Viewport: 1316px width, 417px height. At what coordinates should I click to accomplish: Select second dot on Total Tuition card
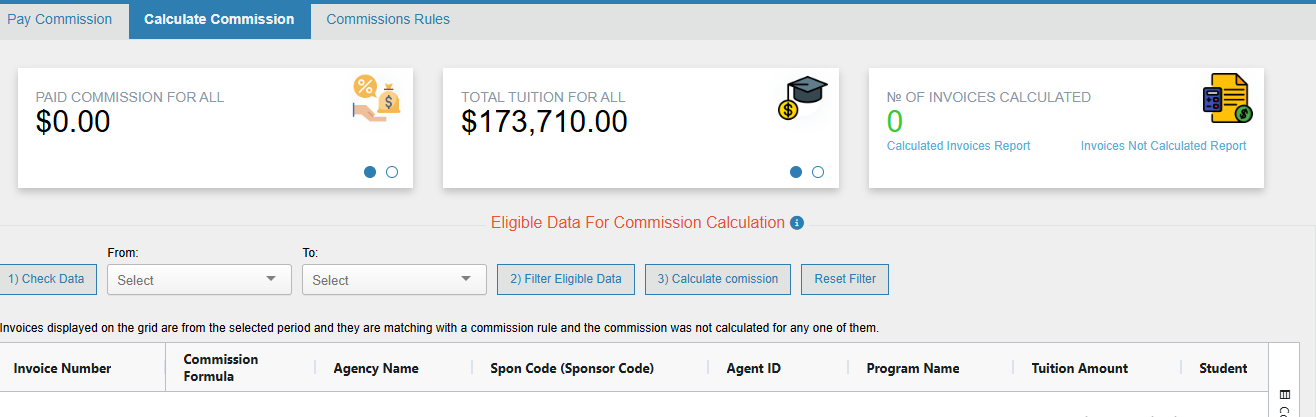(818, 172)
